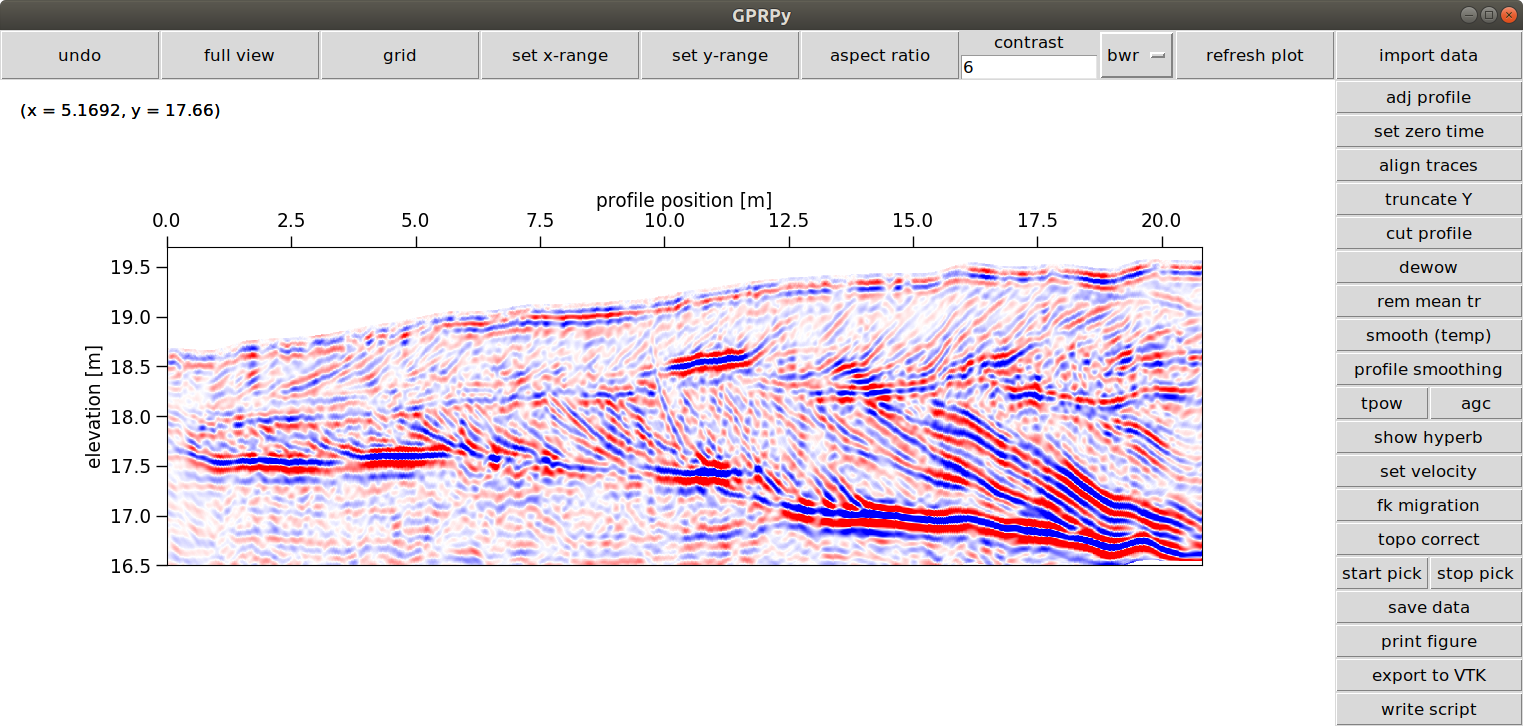Click the cursor coordinates readout text
The height and width of the screenshot is (726, 1523).
(120, 111)
